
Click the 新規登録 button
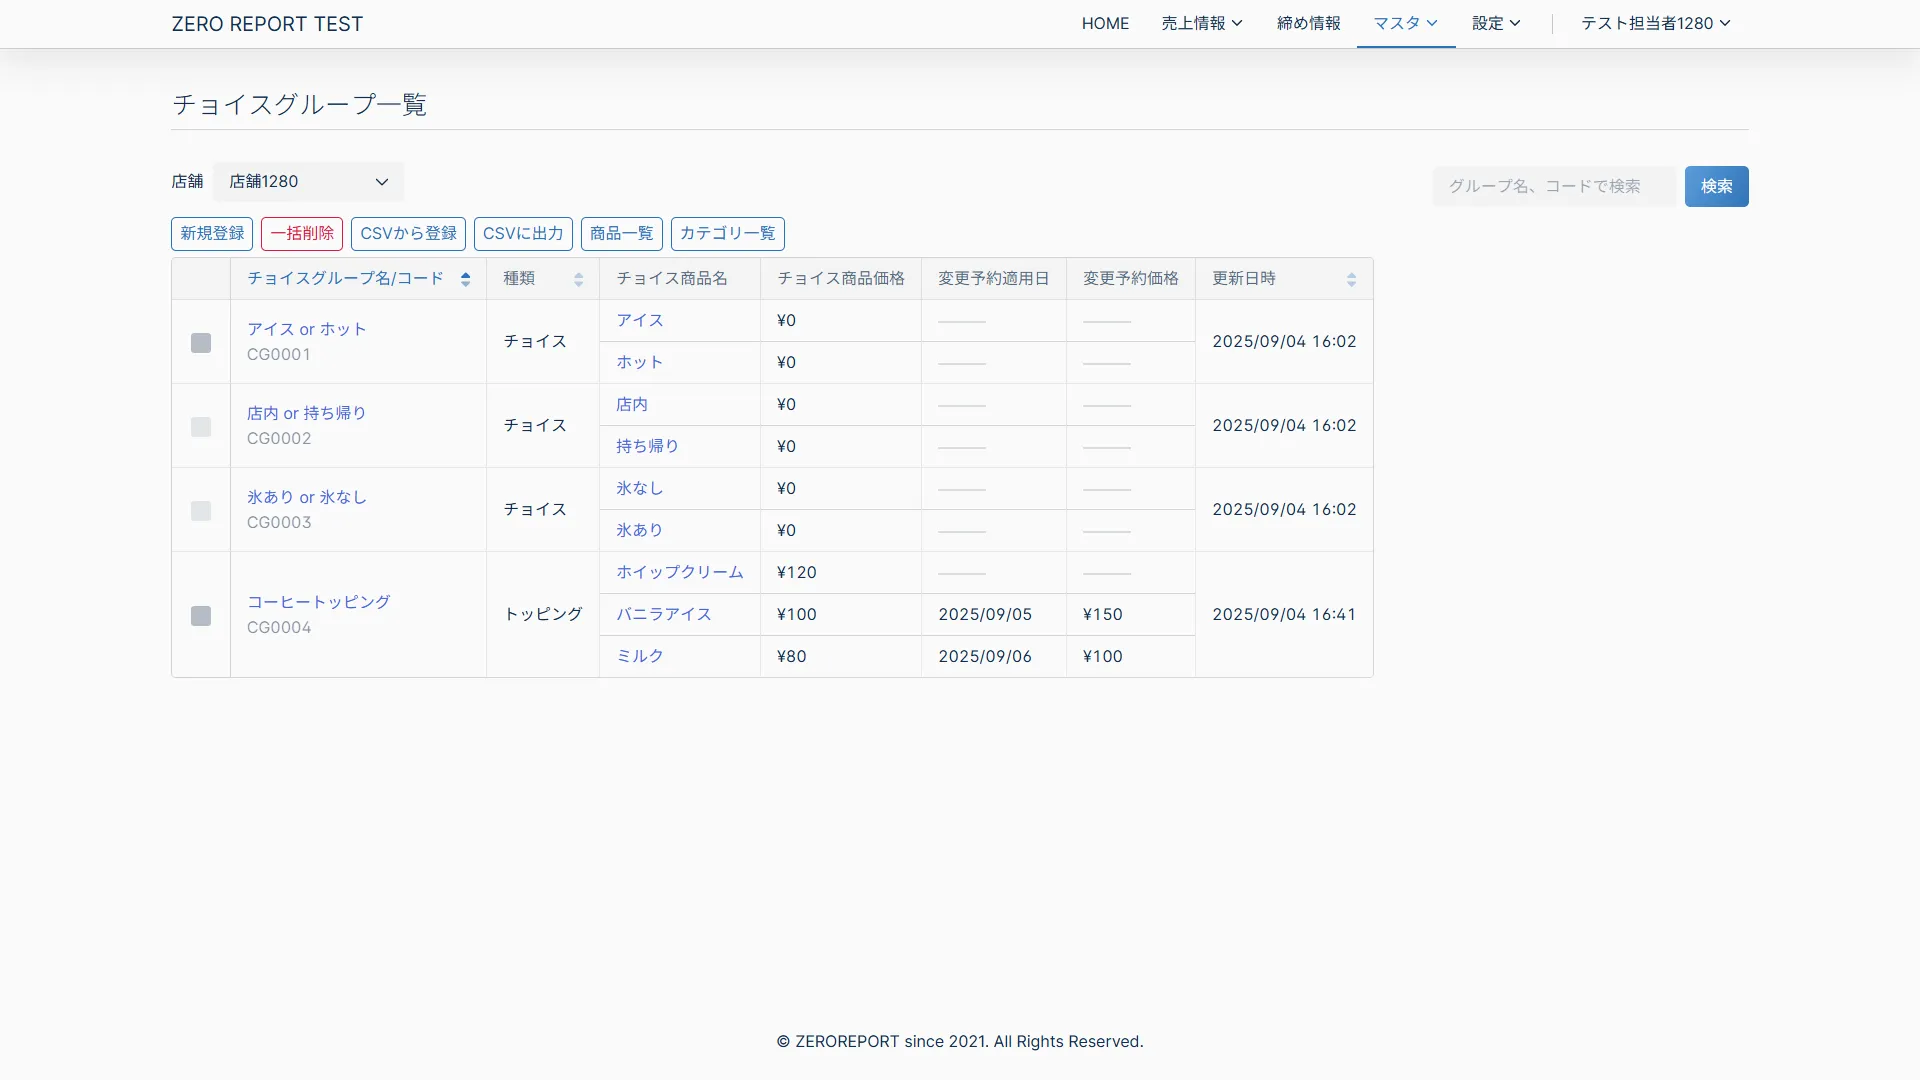[212, 233]
